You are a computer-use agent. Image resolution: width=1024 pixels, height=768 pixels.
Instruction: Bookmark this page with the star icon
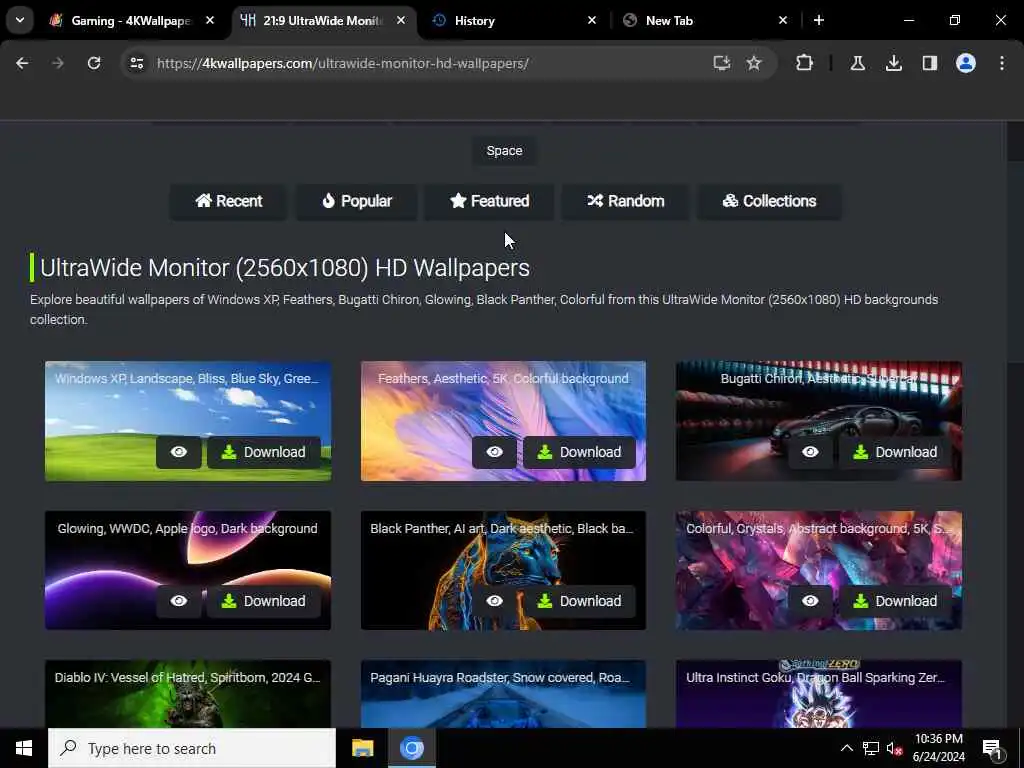coord(754,63)
